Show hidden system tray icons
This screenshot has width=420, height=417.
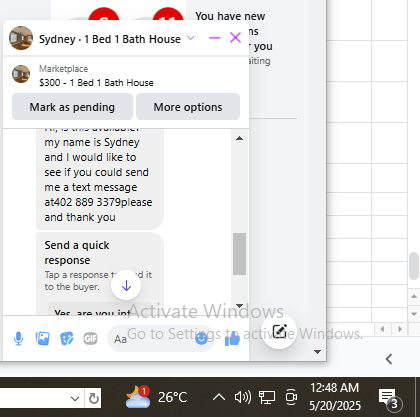pyautogui.click(x=219, y=397)
